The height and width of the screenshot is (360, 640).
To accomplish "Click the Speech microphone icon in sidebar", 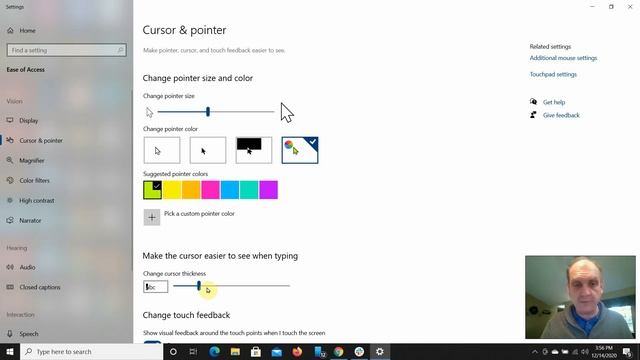I will click(10, 333).
